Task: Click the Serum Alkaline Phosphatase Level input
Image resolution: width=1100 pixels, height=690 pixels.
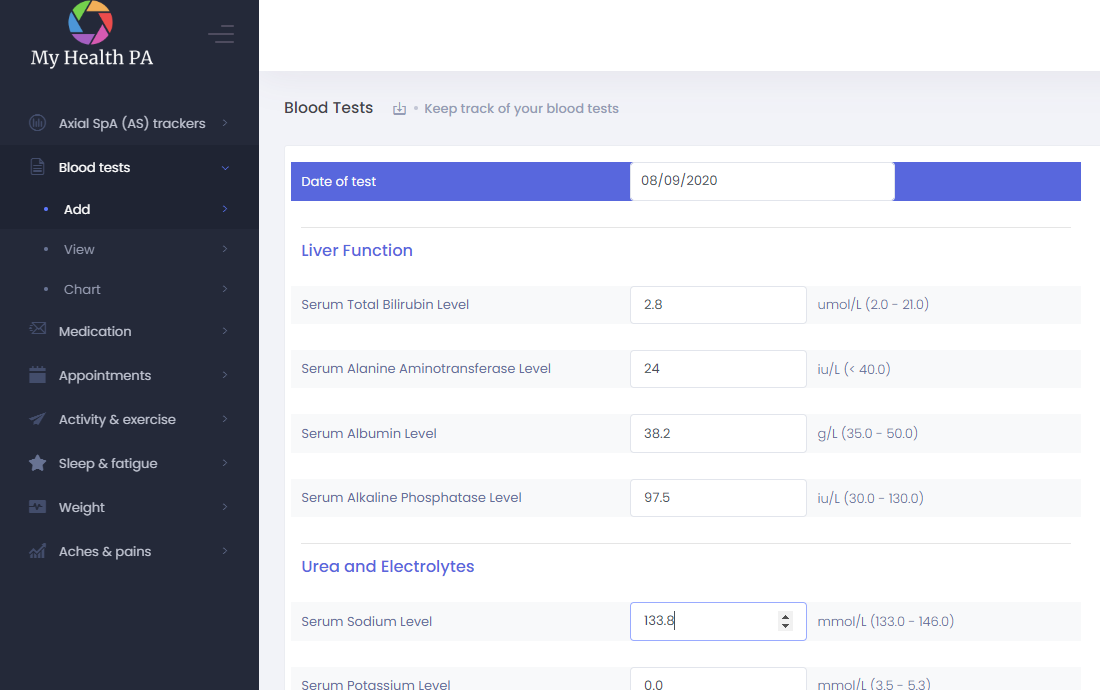Action: tap(718, 498)
